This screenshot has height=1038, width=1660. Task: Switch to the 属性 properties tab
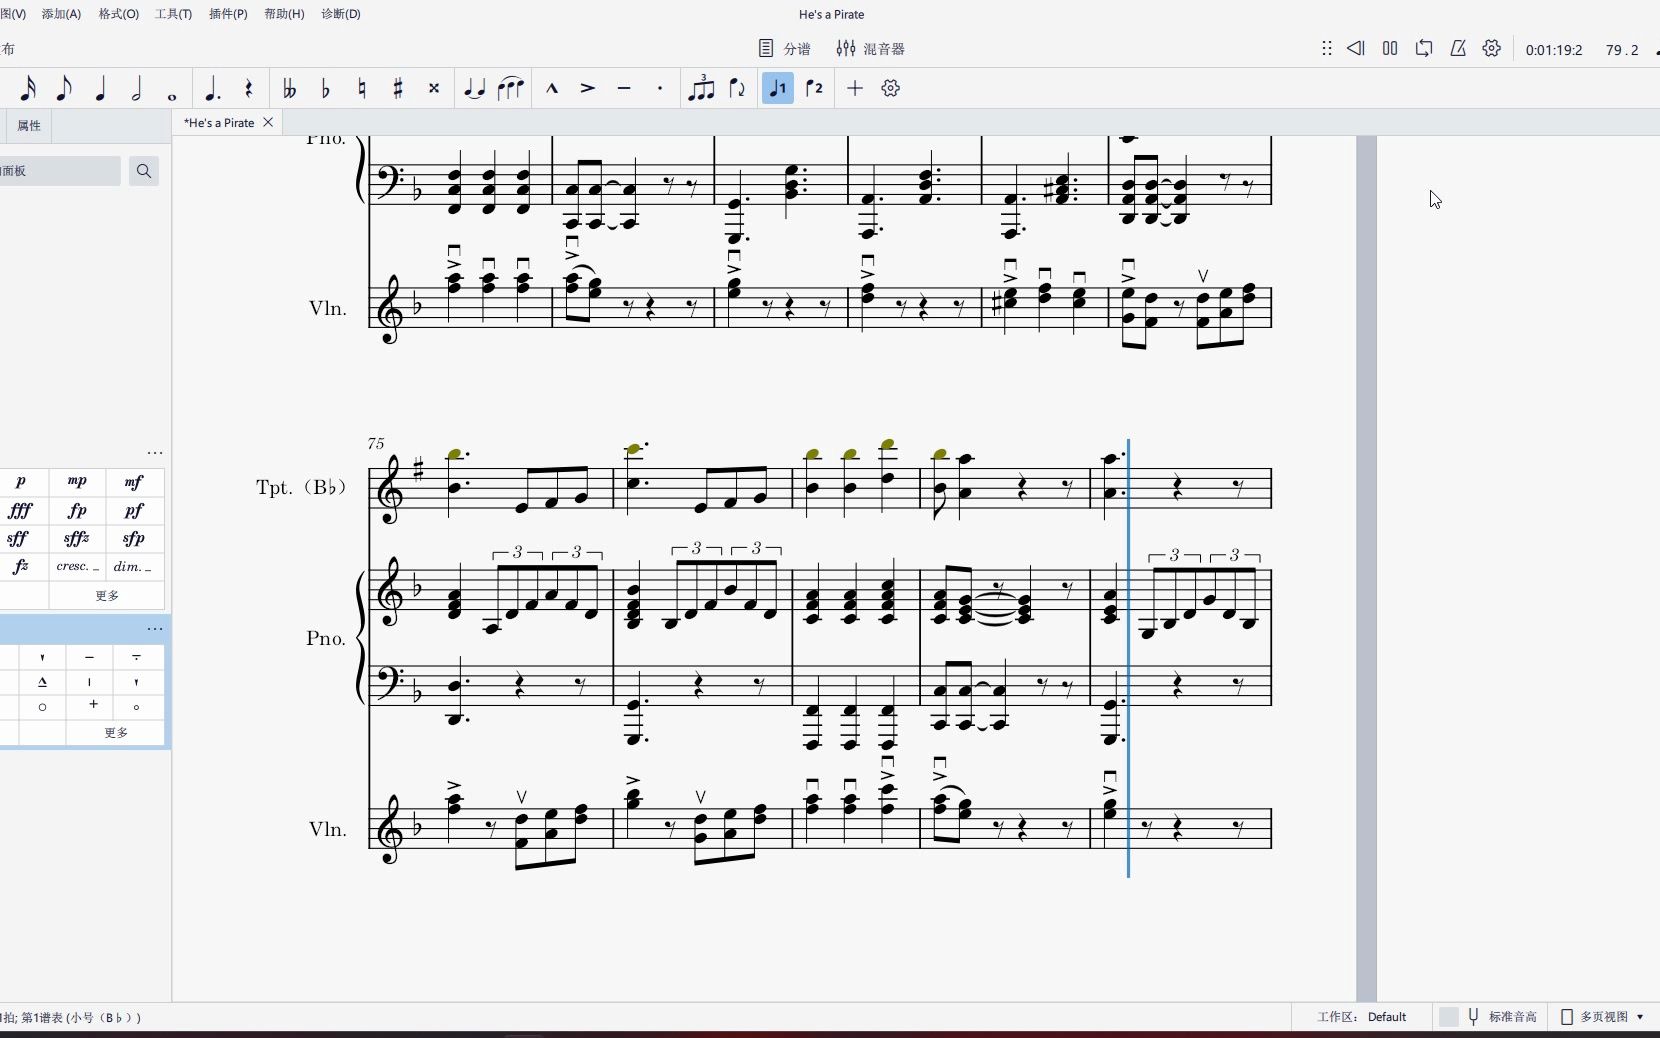tap(29, 125)
